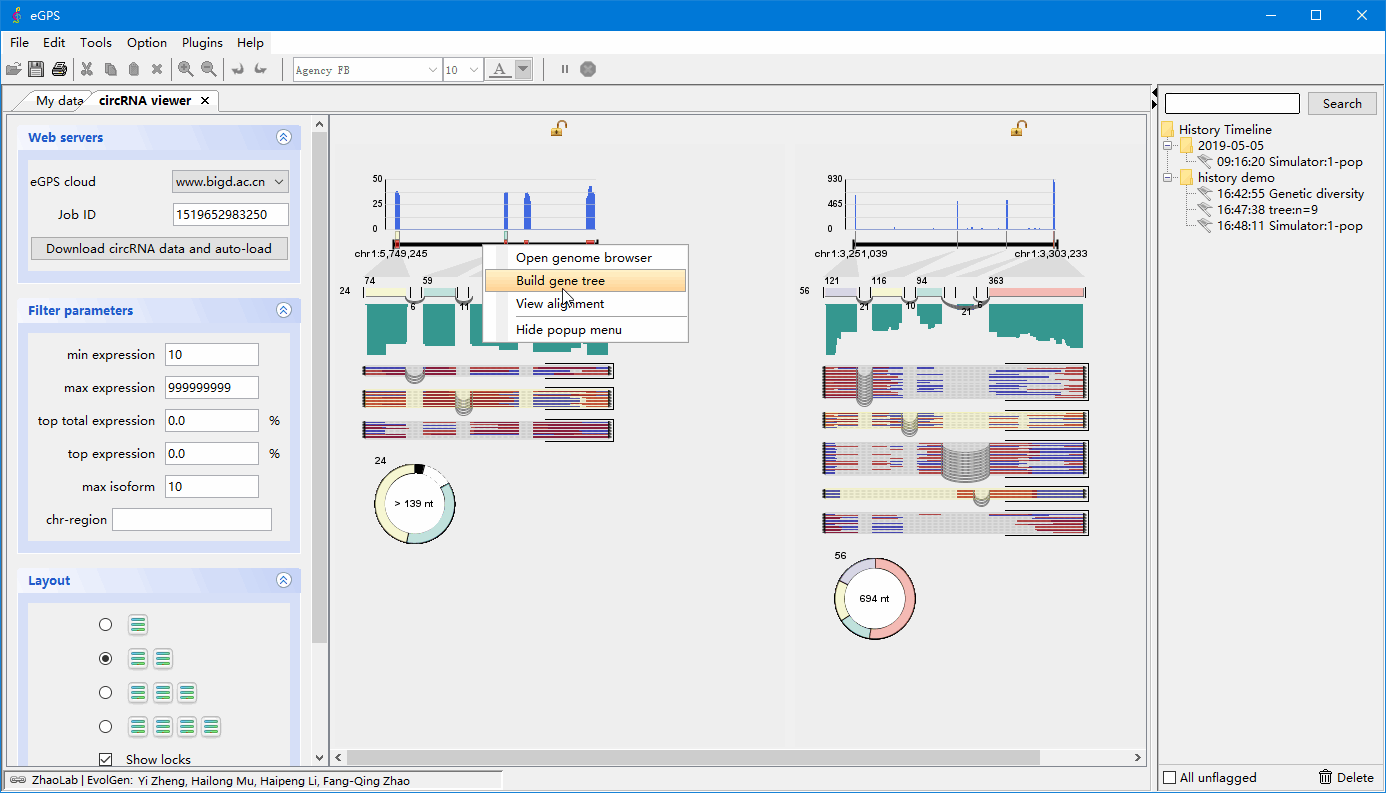Image resolution: width=1386 pixels, height=793 pixels.
Task: Click the Paste clipboard icon
Action: pyautogui.click(x=133, y=69)
